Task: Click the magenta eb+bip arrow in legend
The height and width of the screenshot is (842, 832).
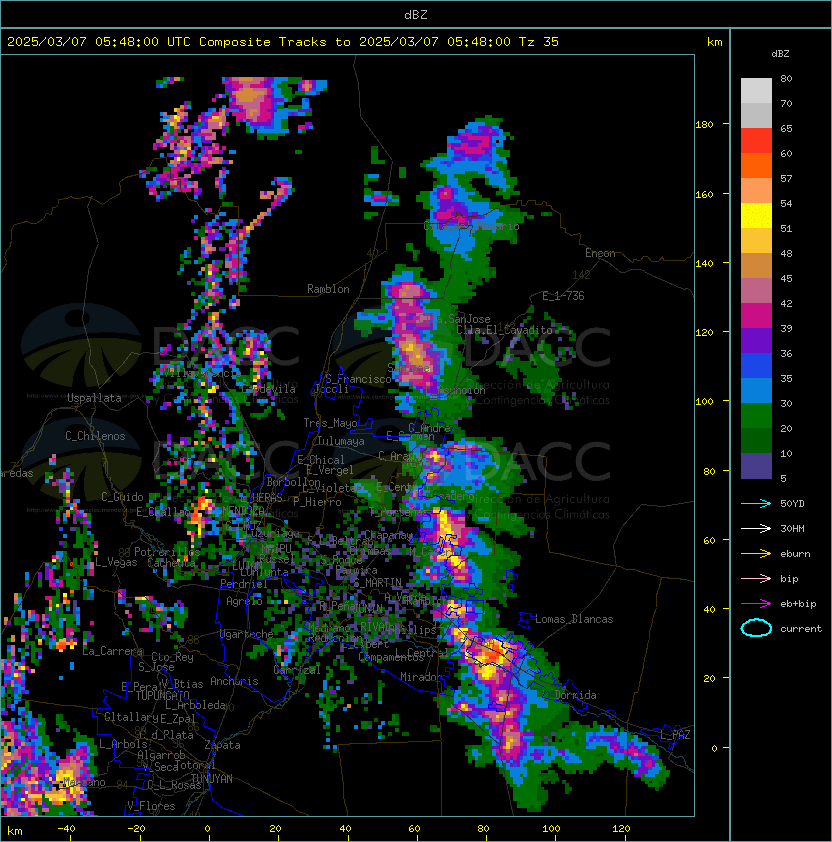Action: [x=756, y=604]
